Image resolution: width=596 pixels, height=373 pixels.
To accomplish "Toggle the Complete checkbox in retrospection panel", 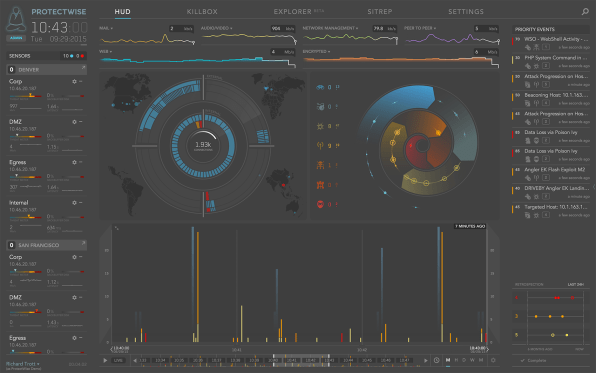I will point(523,360).
